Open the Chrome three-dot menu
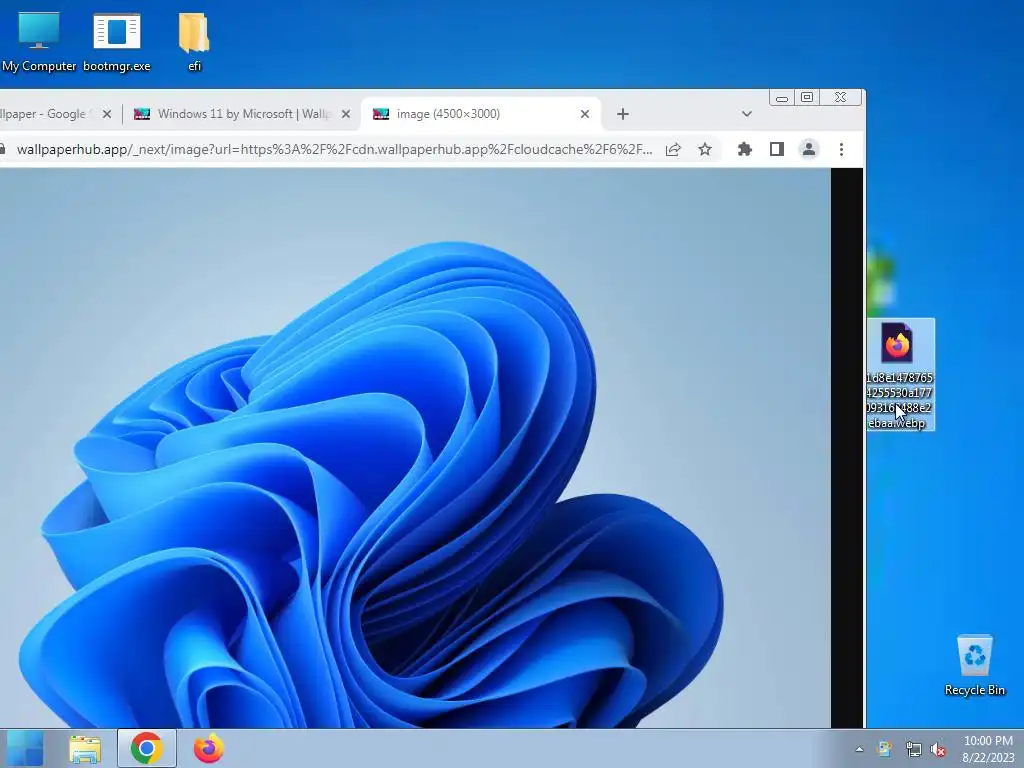This screenshot has height=768, width=1024. pos(841,150)
